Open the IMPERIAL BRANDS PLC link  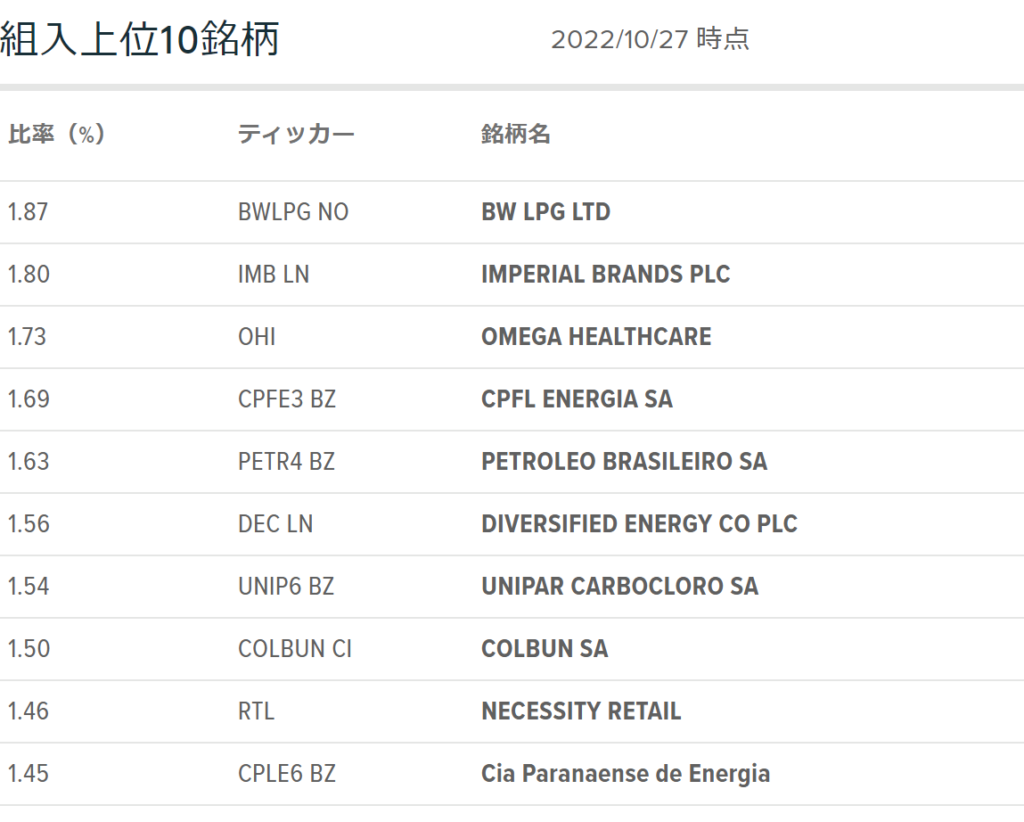(605, 274)
